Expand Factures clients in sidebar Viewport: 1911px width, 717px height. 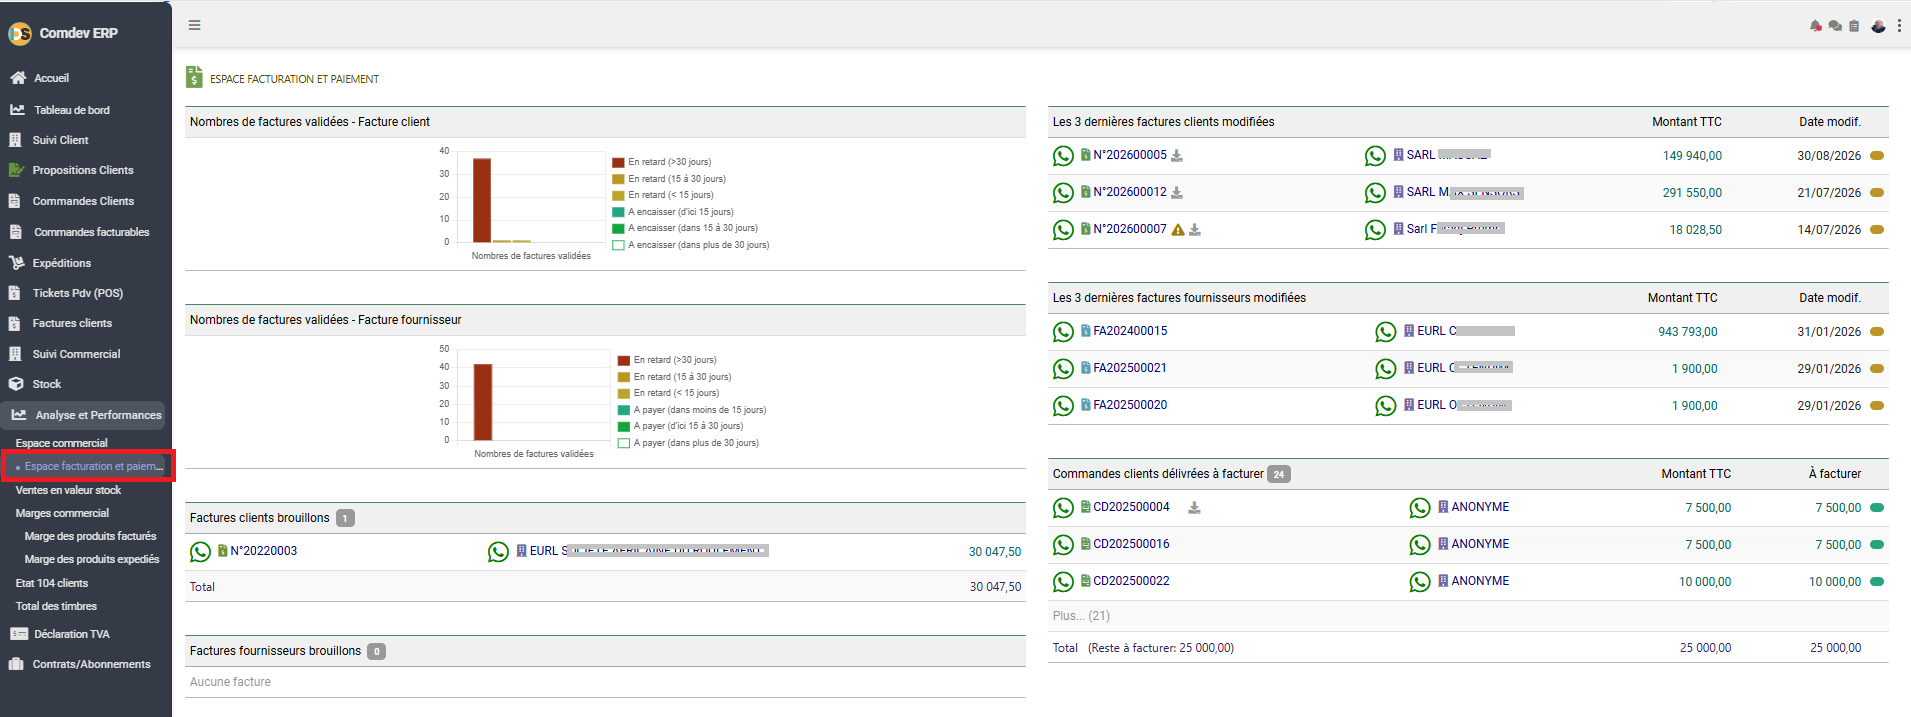[x=72, y=323]
